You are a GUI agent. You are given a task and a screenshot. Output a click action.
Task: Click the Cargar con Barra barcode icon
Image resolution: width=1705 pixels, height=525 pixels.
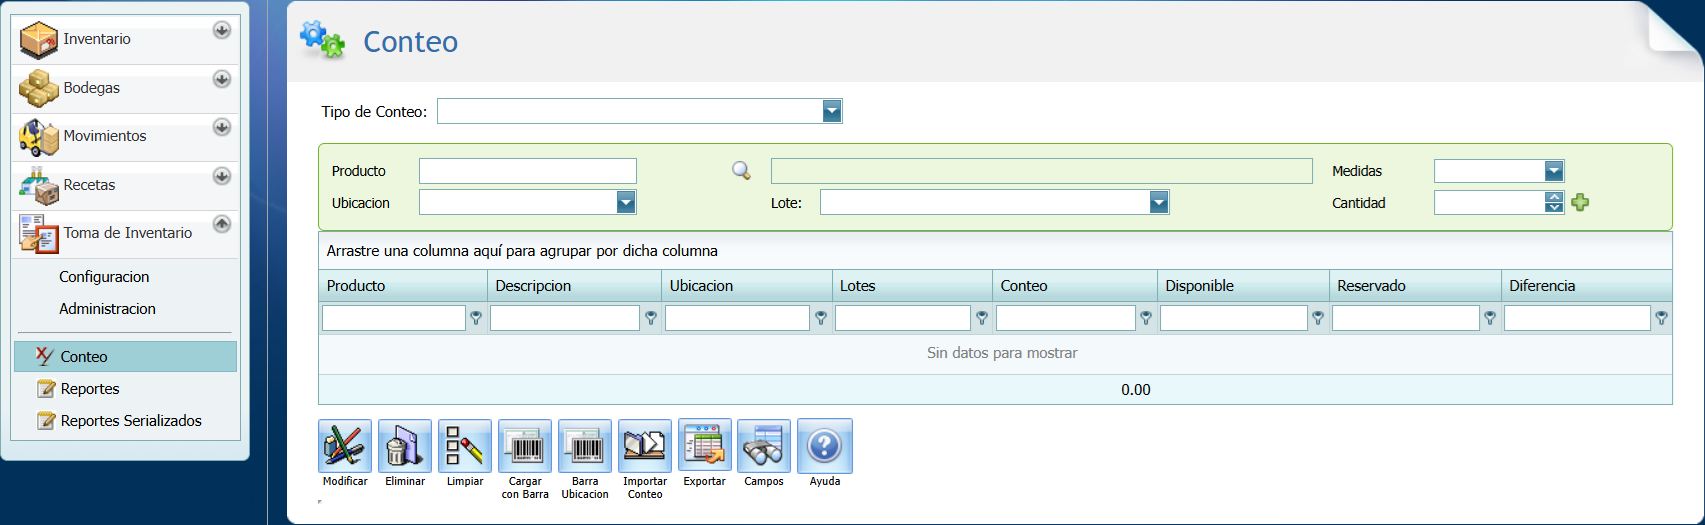[x=525, y=446]
